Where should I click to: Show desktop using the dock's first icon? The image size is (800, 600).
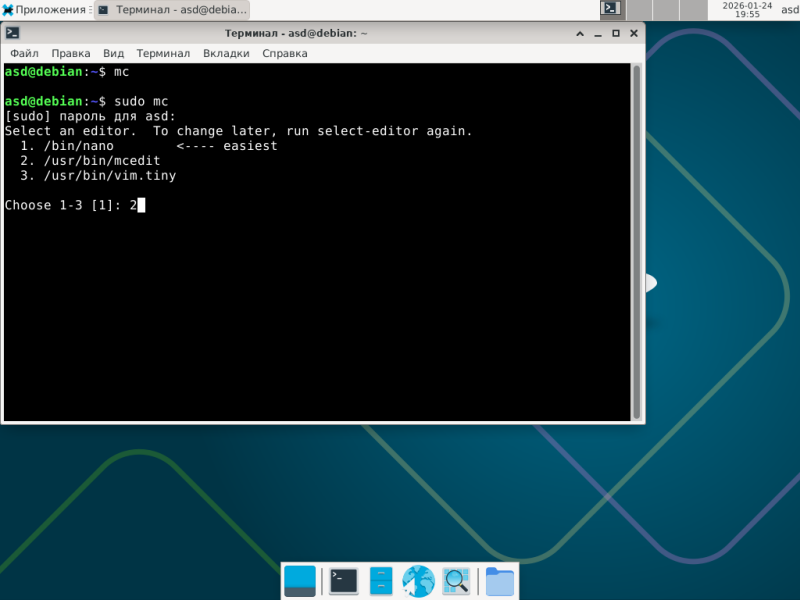pyautogui.click(x=299, y=581)
